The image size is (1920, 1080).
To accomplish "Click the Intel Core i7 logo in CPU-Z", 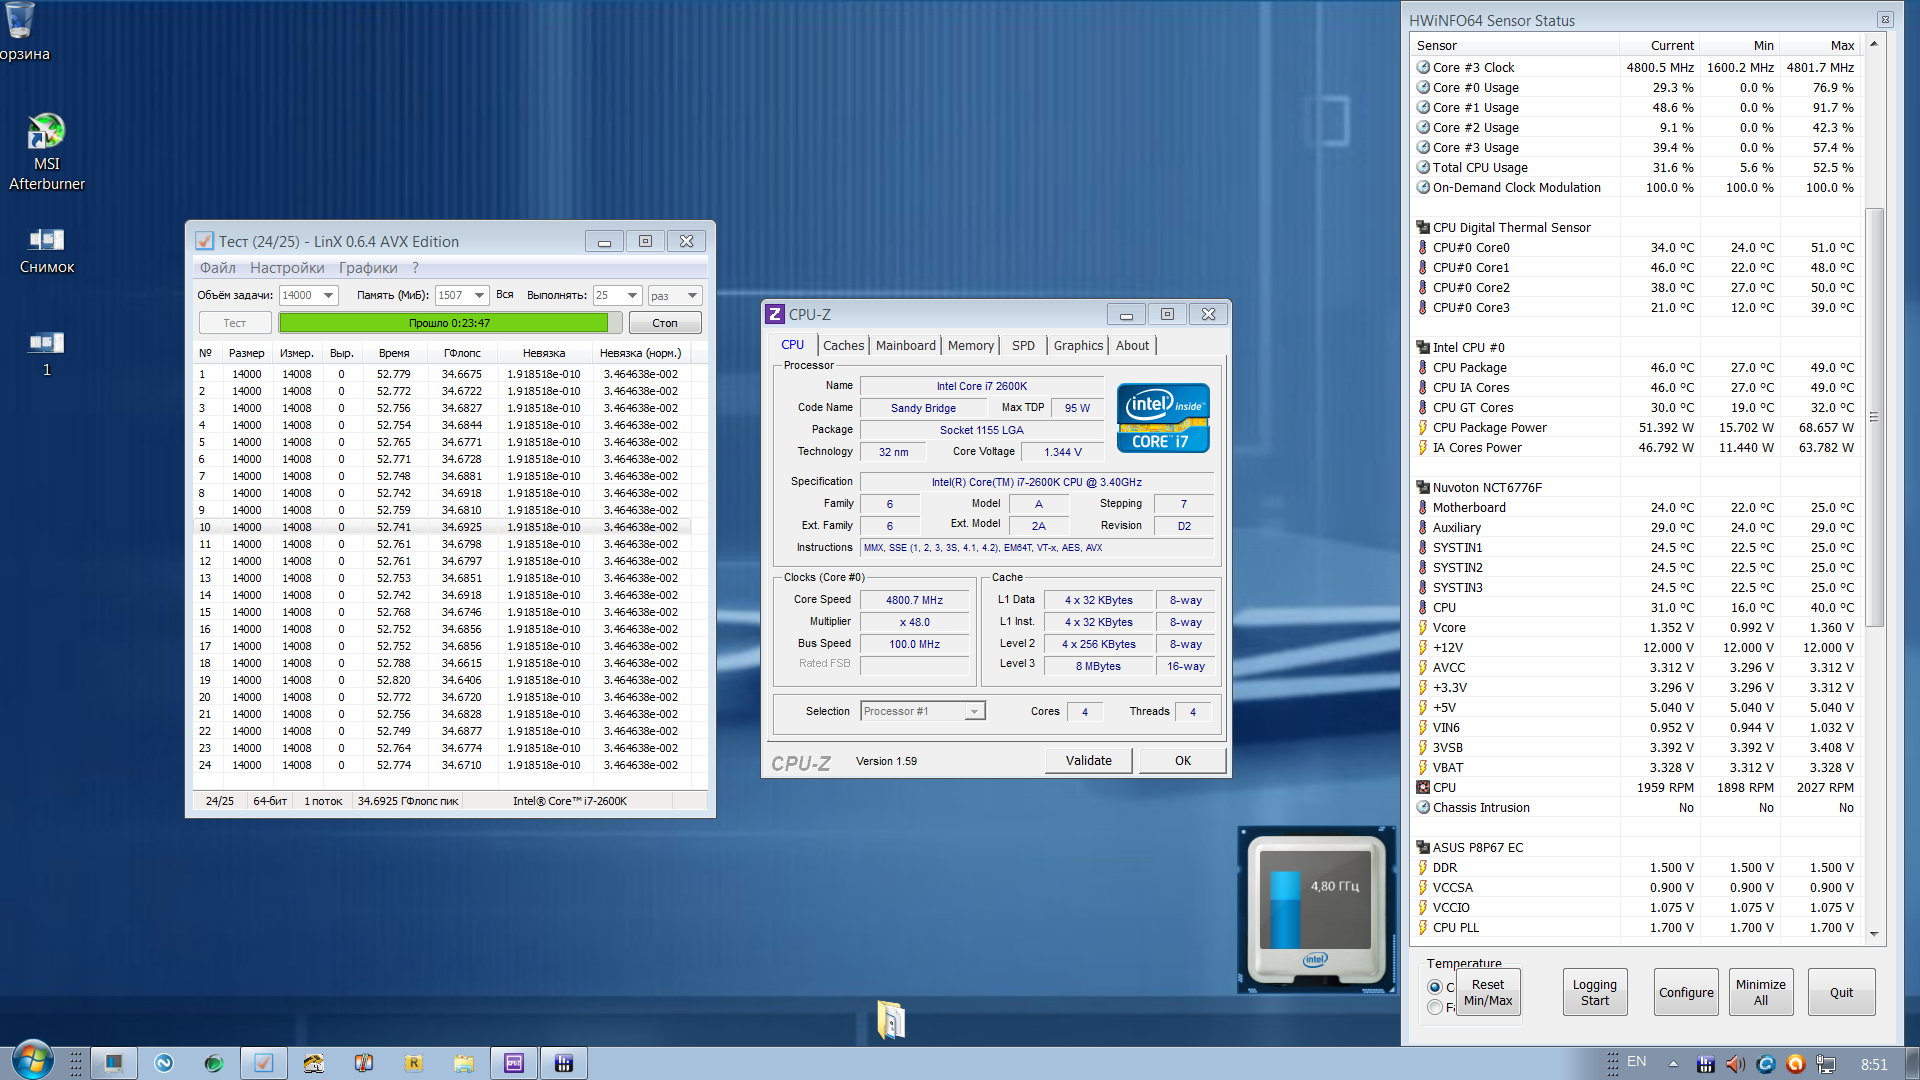I will [x=1163, y=418].
